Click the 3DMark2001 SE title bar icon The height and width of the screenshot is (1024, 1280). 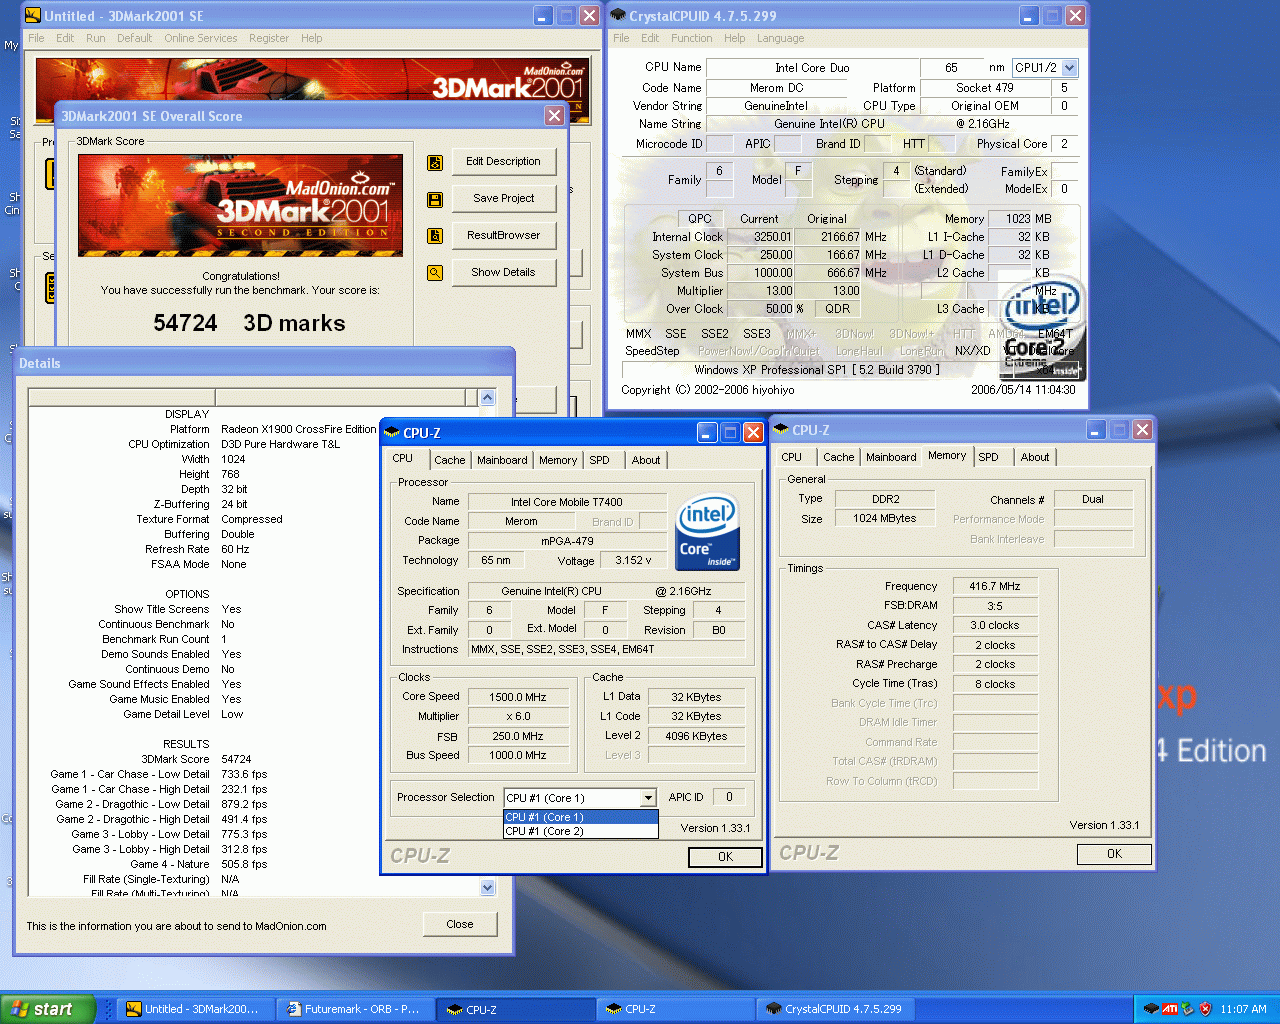tap(33, 16)
